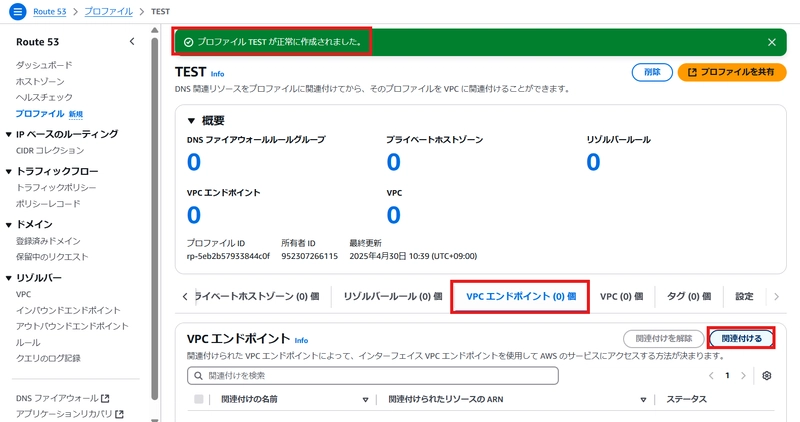Dismiss the green success banner with X
The width and height of the screenshot is (800, 422).
pyautogui.click(x=771, y=42)
